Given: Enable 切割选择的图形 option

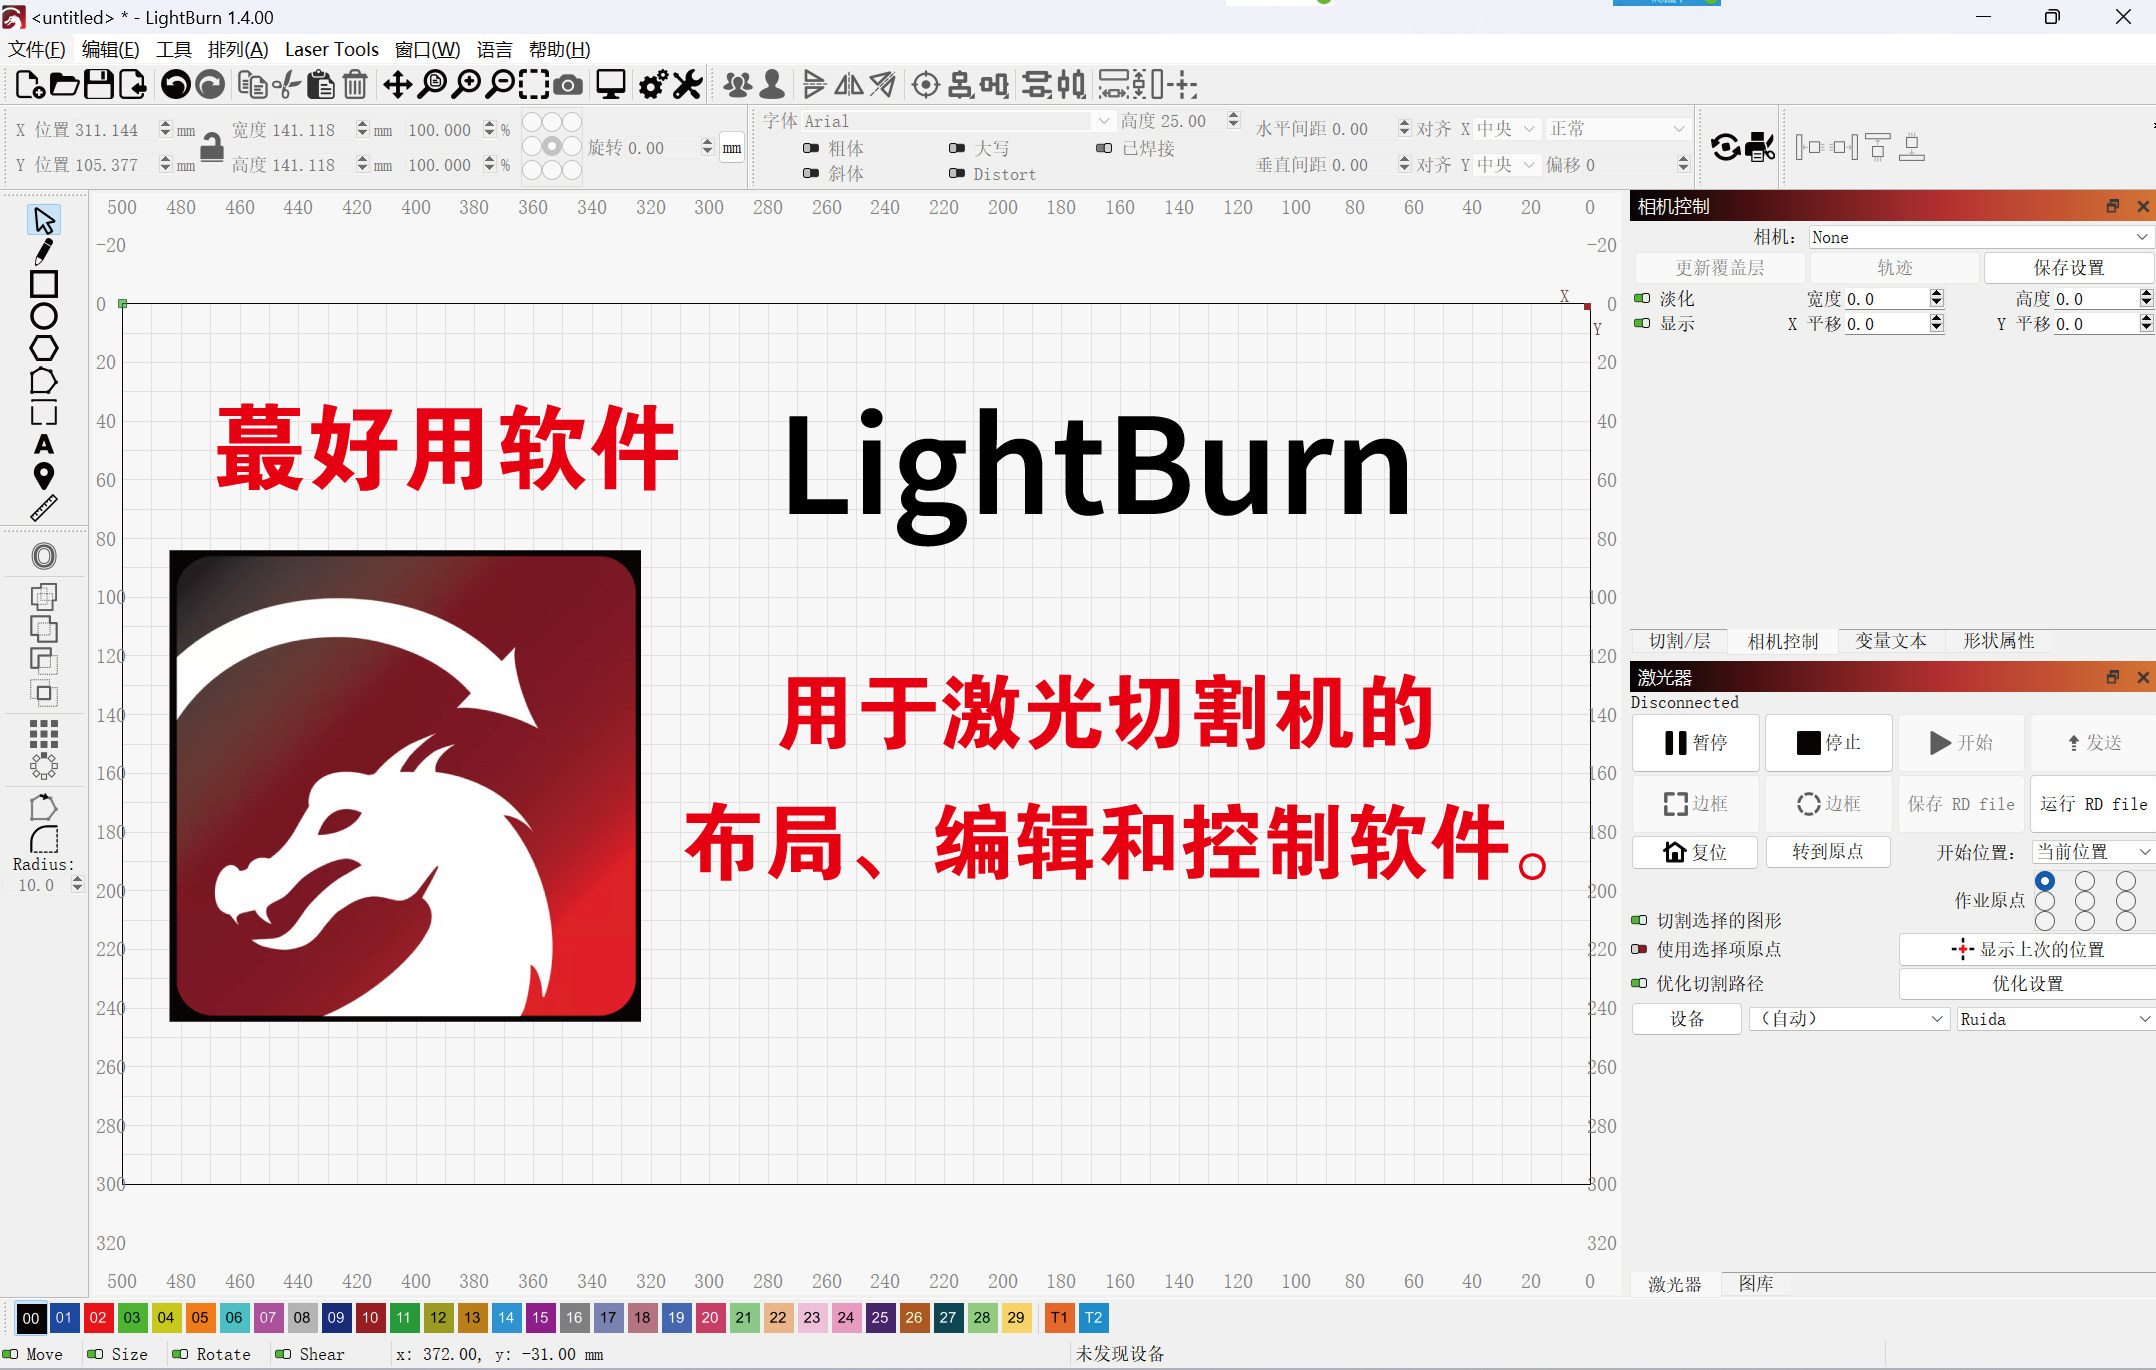Looking at the screenshot, I should (x=1639, y=920).
